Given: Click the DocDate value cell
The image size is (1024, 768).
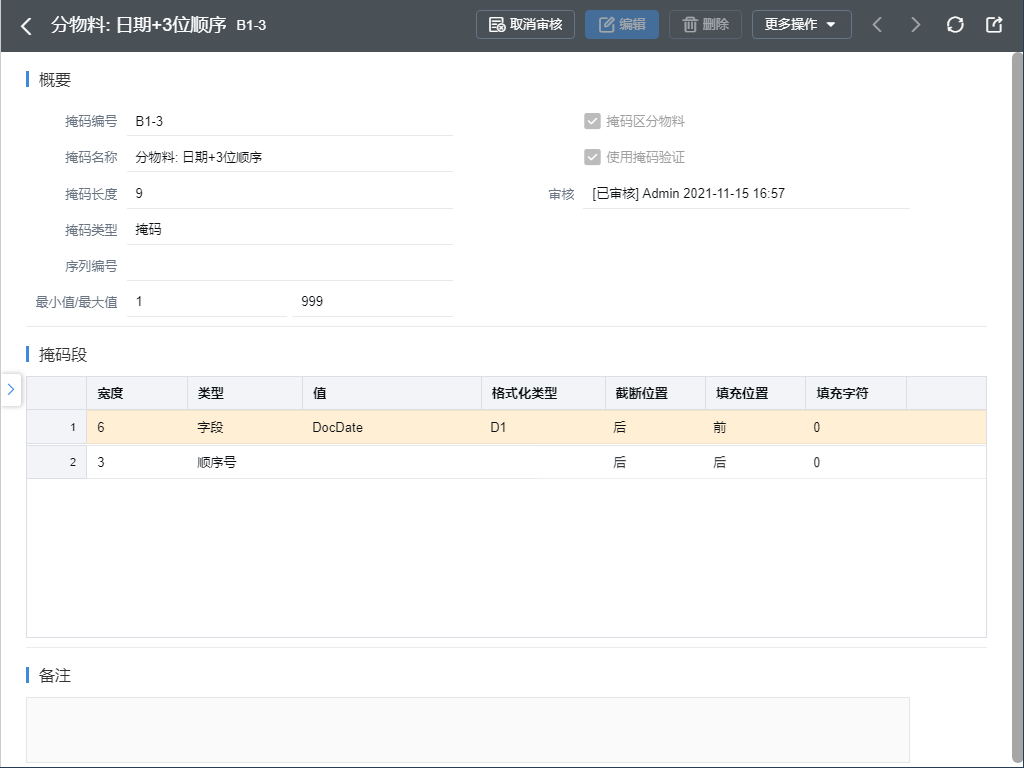Looking at the screenshot, I should tap(392, 427).
